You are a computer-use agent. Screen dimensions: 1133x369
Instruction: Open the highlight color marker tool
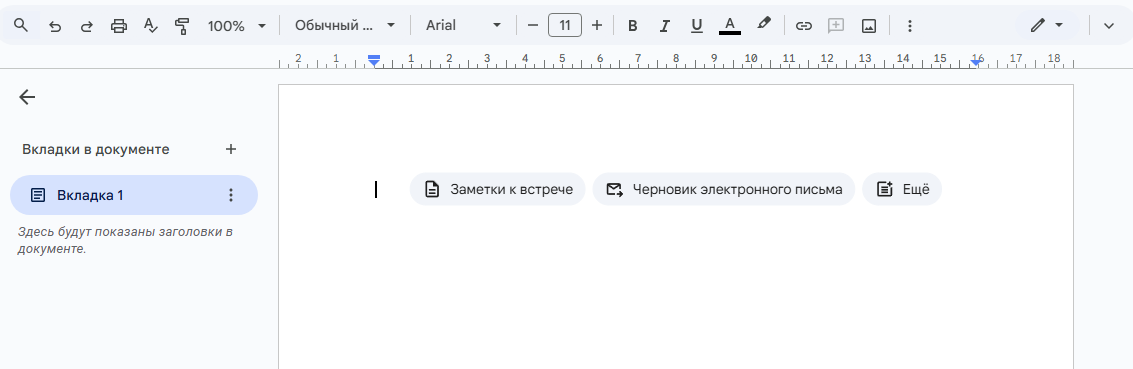[763, 25]
